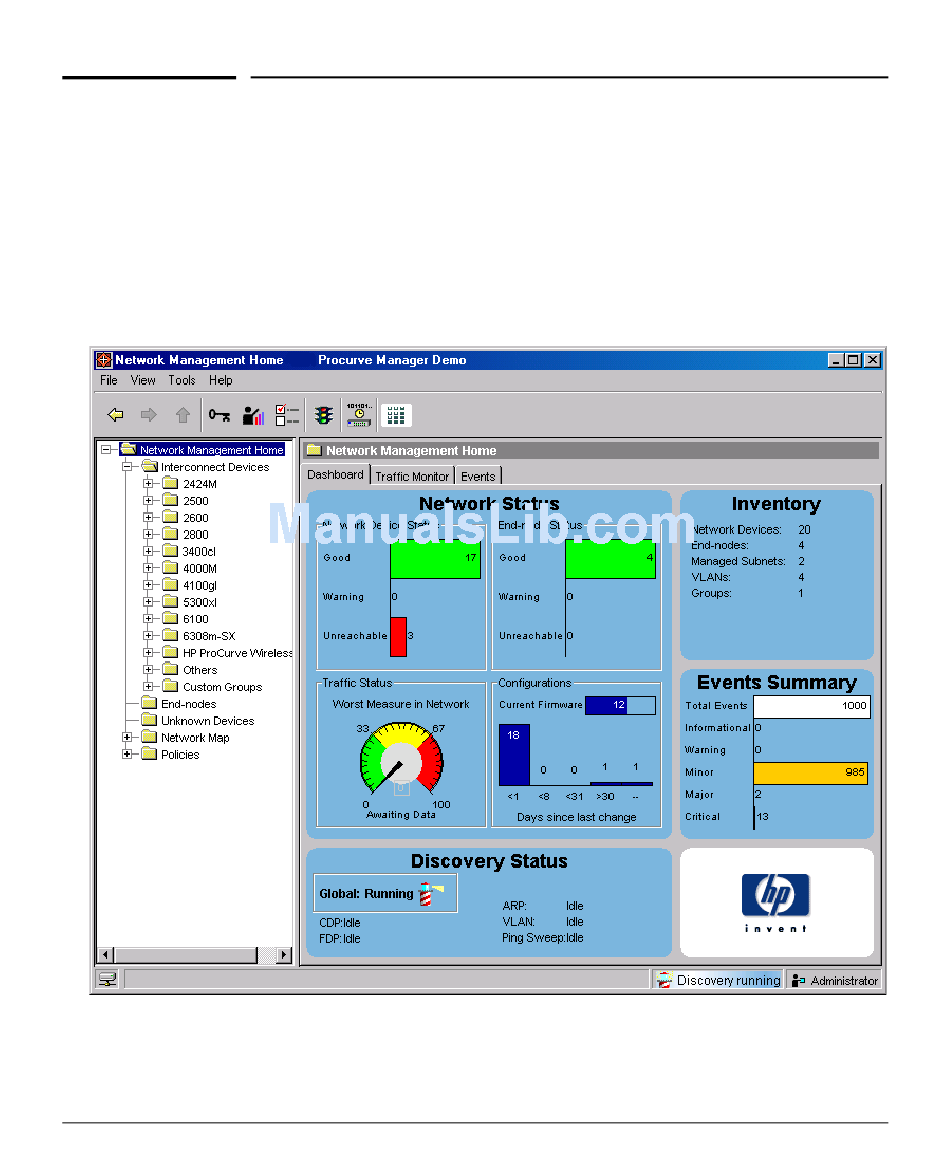The height and width of the screenshot is (1157, 950).
Task: Expand the 2600 folder node
Action: (x=148, y=517)
